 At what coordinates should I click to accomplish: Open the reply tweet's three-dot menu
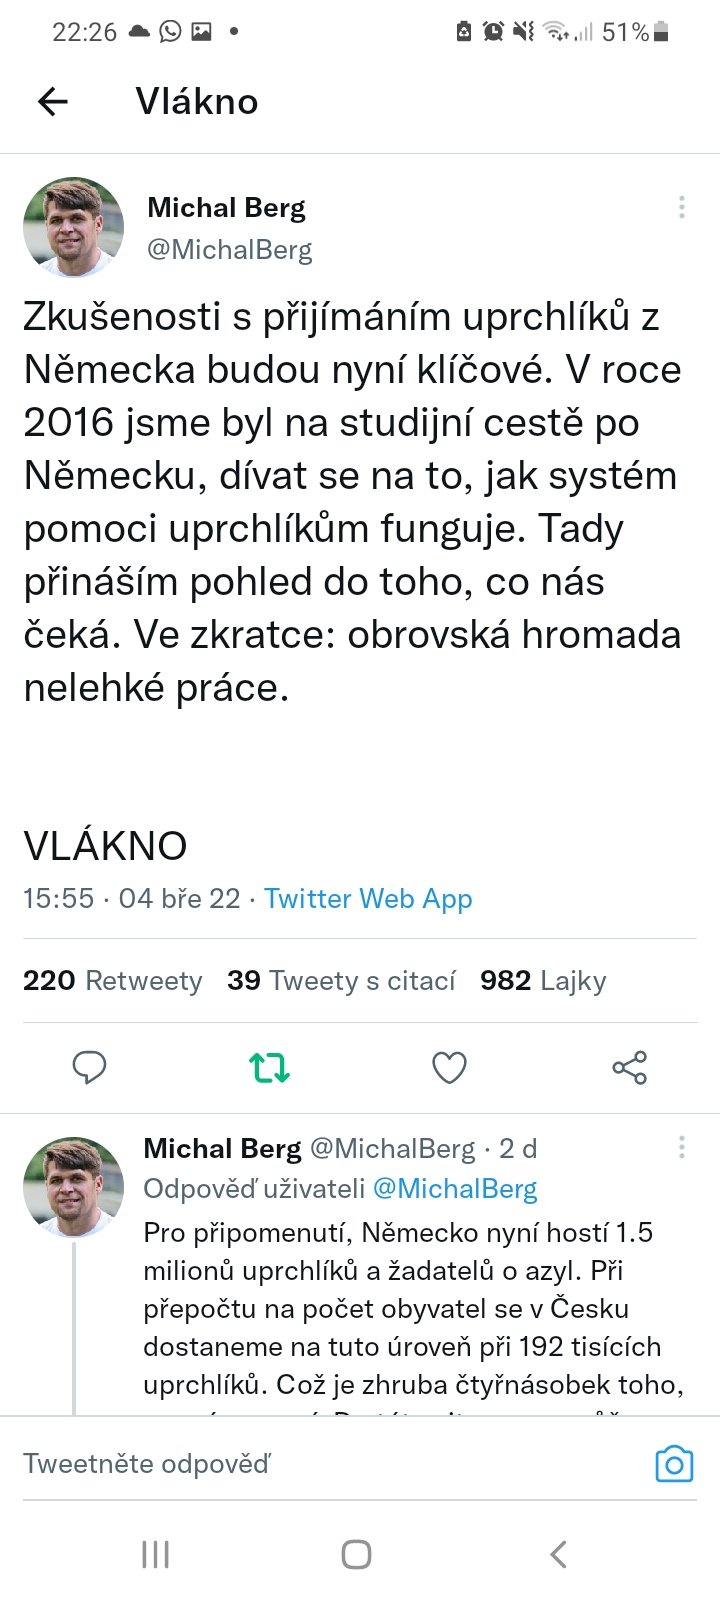click(682, 1147)
